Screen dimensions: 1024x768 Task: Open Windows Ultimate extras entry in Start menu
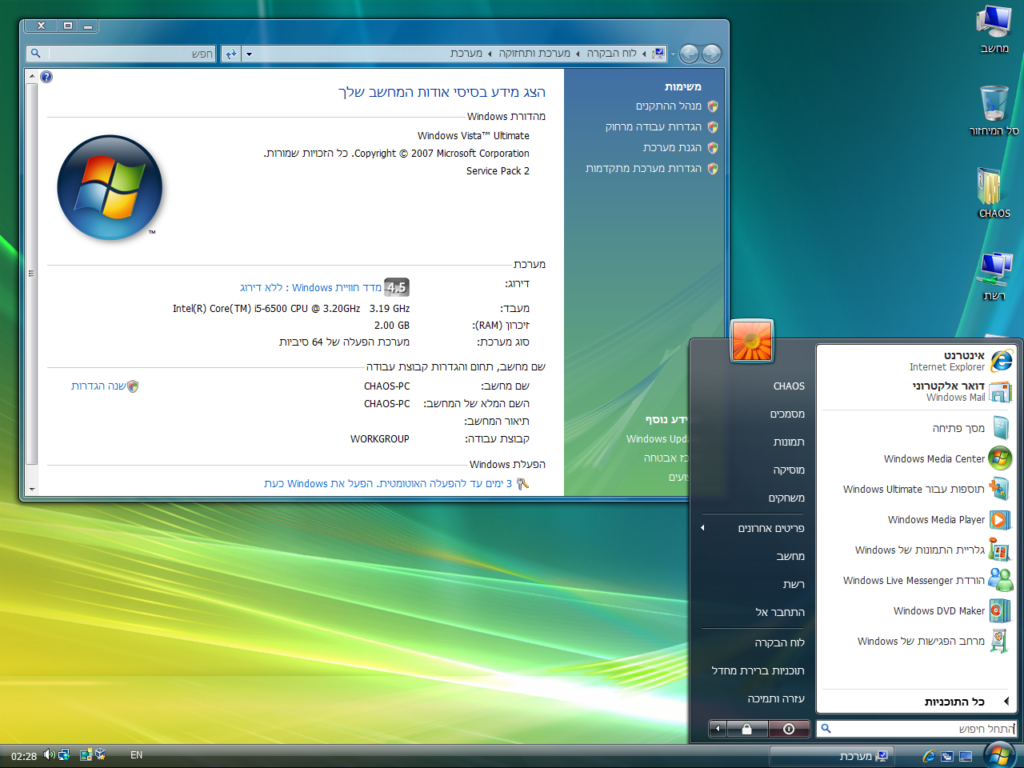click(916, 488)
